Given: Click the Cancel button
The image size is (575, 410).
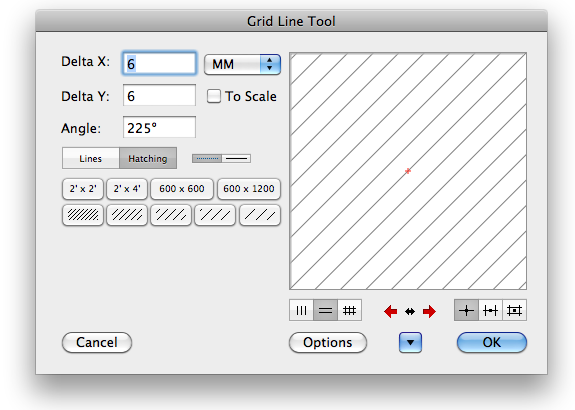Looking at the screenshot, I should coord(97,343).
